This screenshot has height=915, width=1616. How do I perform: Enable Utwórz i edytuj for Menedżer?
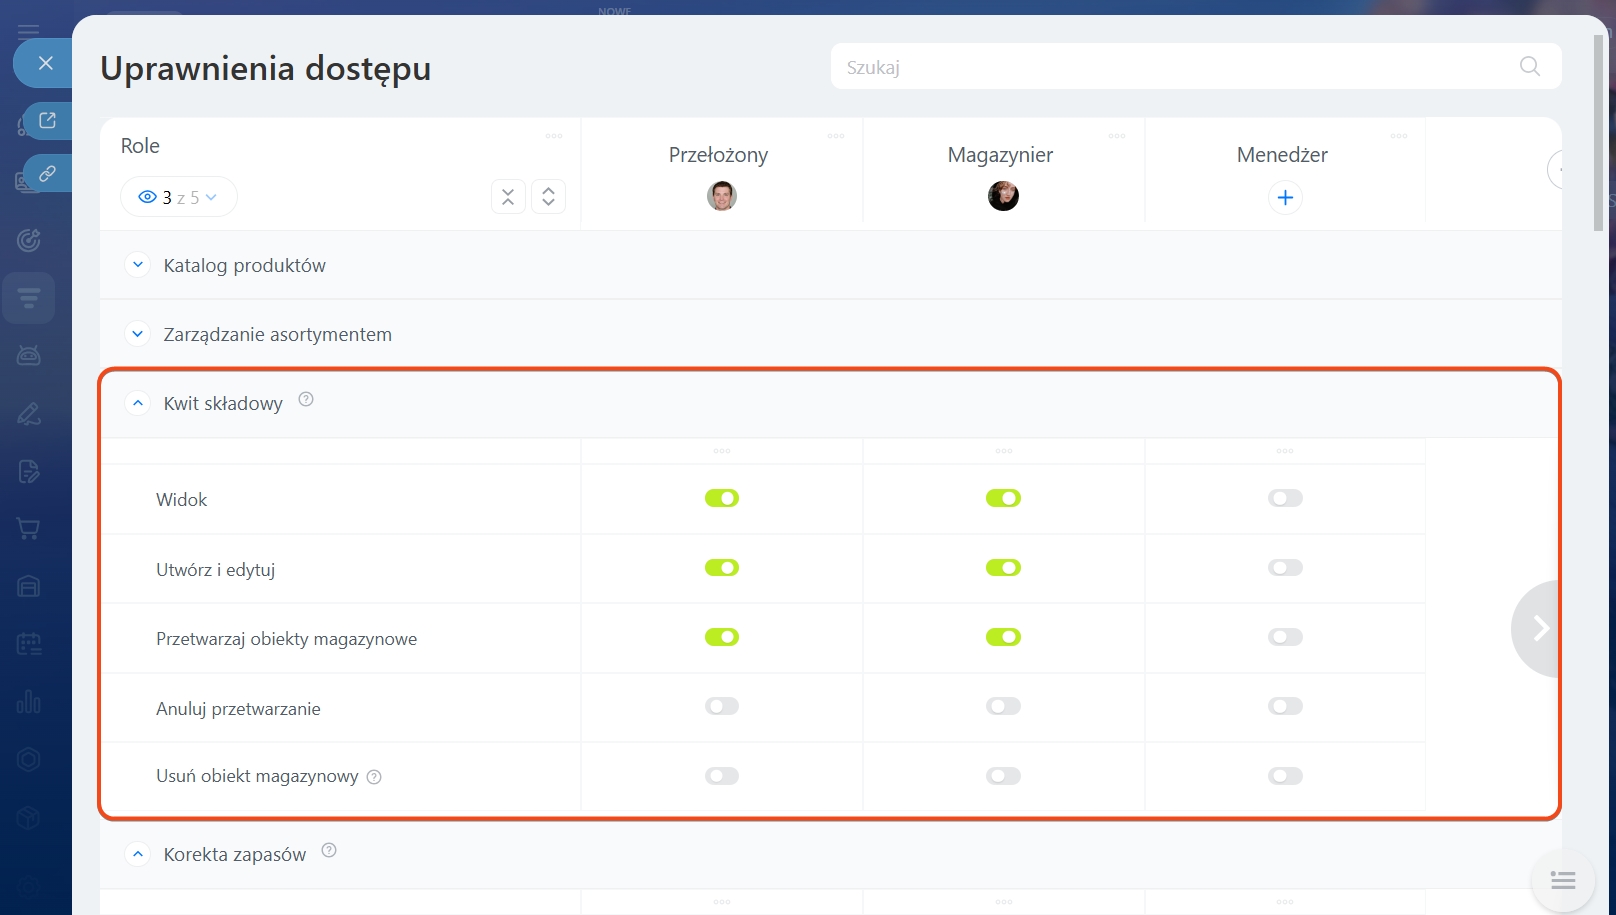tap(1285, 568)
